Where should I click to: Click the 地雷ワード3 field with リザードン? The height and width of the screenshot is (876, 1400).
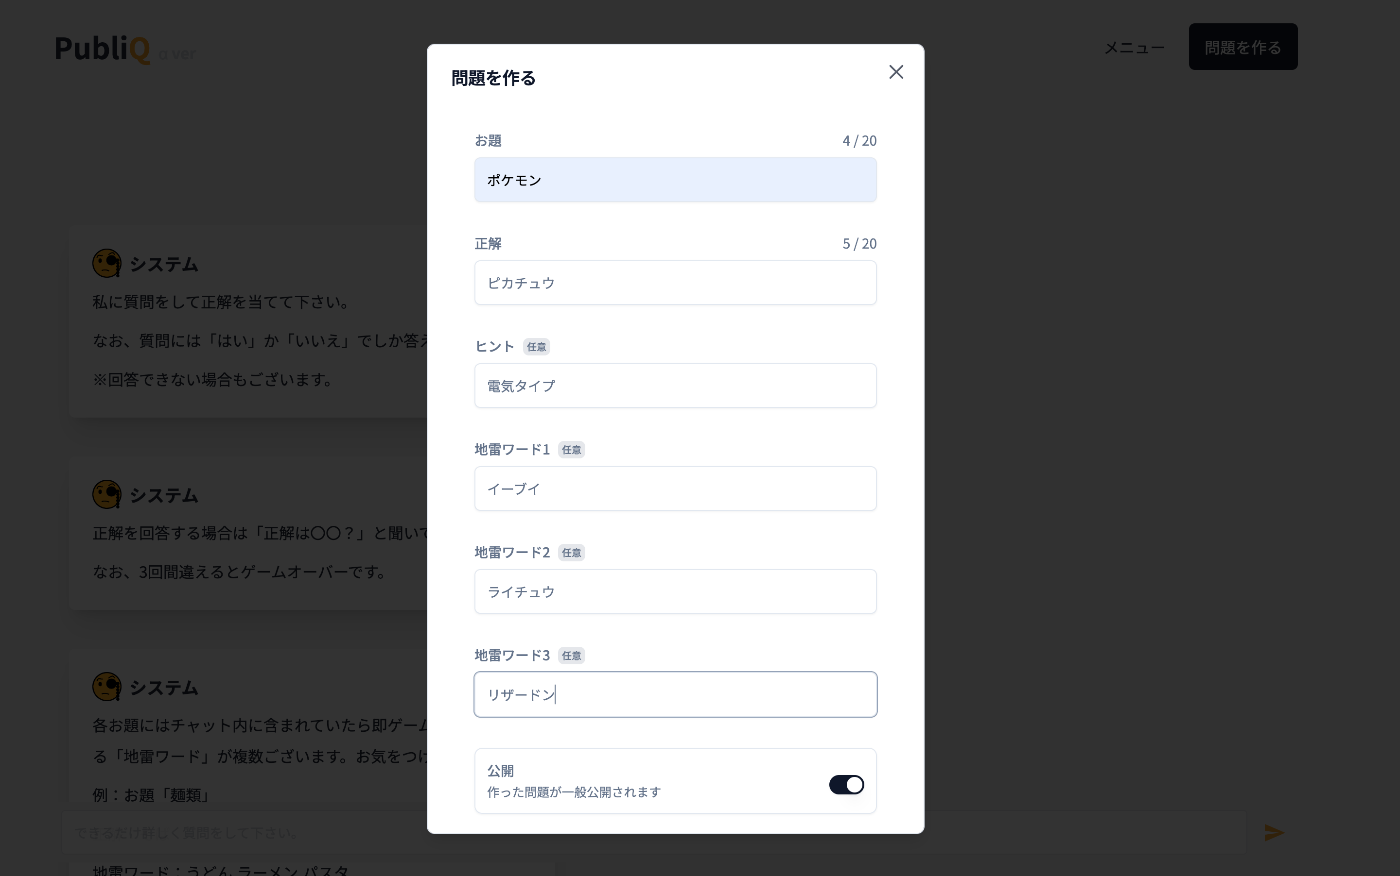tap(675, 695)
